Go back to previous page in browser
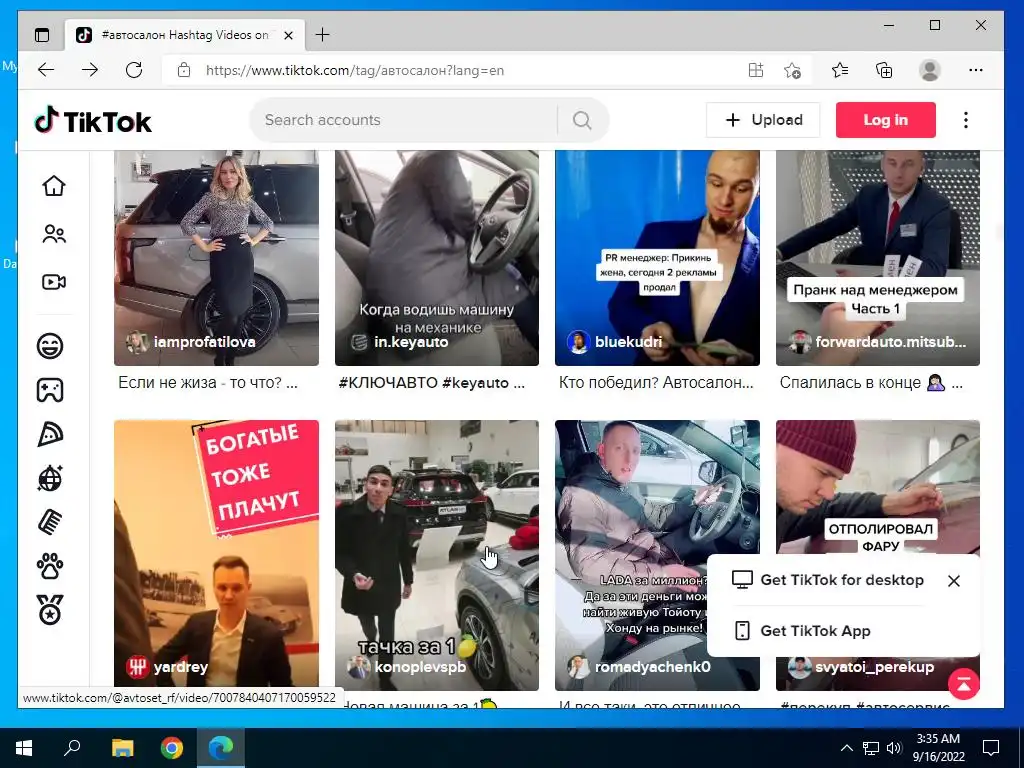Viewport: 1024px width, 768px height. (46, 70)
